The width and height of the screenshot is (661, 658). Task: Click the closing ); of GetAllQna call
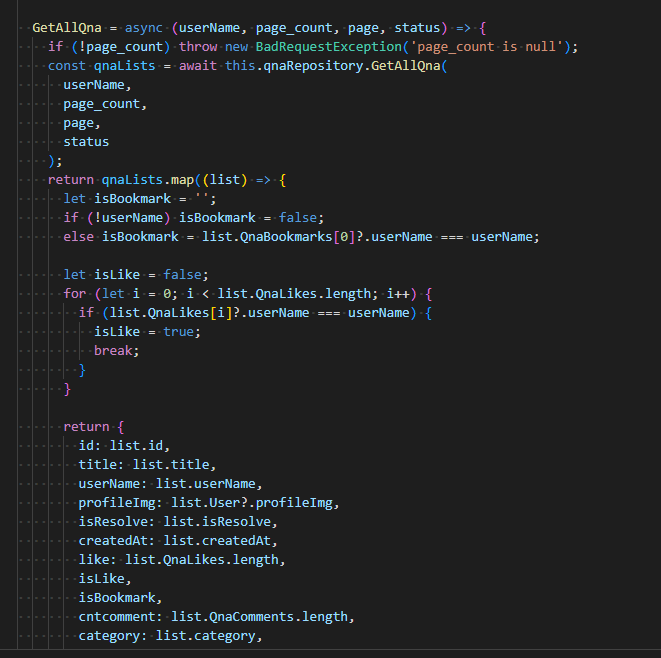(55, 161)
